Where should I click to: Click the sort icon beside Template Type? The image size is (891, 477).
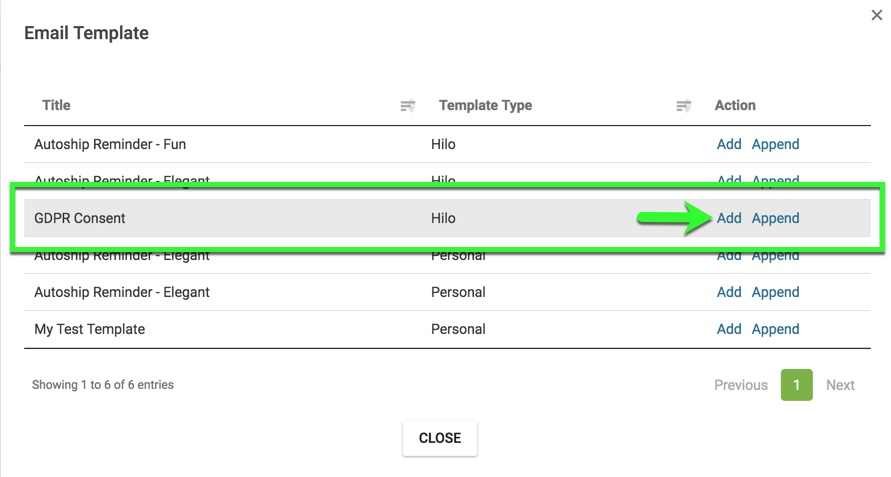pyautogui.click(x=683, y=106)
